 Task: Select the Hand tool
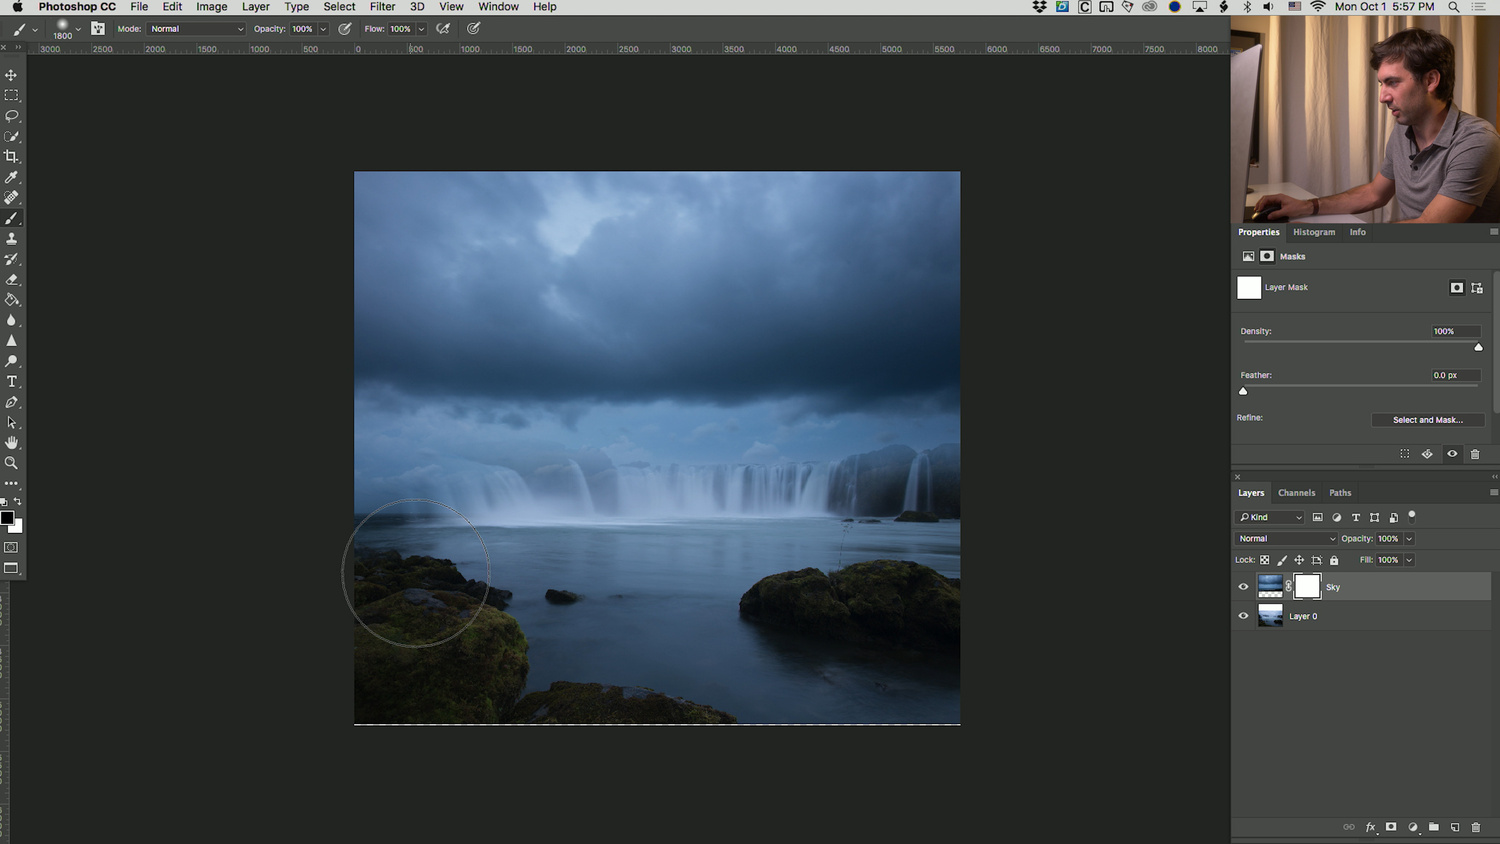point(11,443)
